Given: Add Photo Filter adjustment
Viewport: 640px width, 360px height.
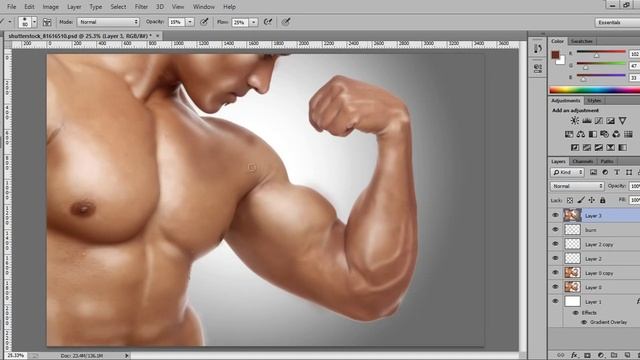Looking at the screenshot, I should [604, 134].
